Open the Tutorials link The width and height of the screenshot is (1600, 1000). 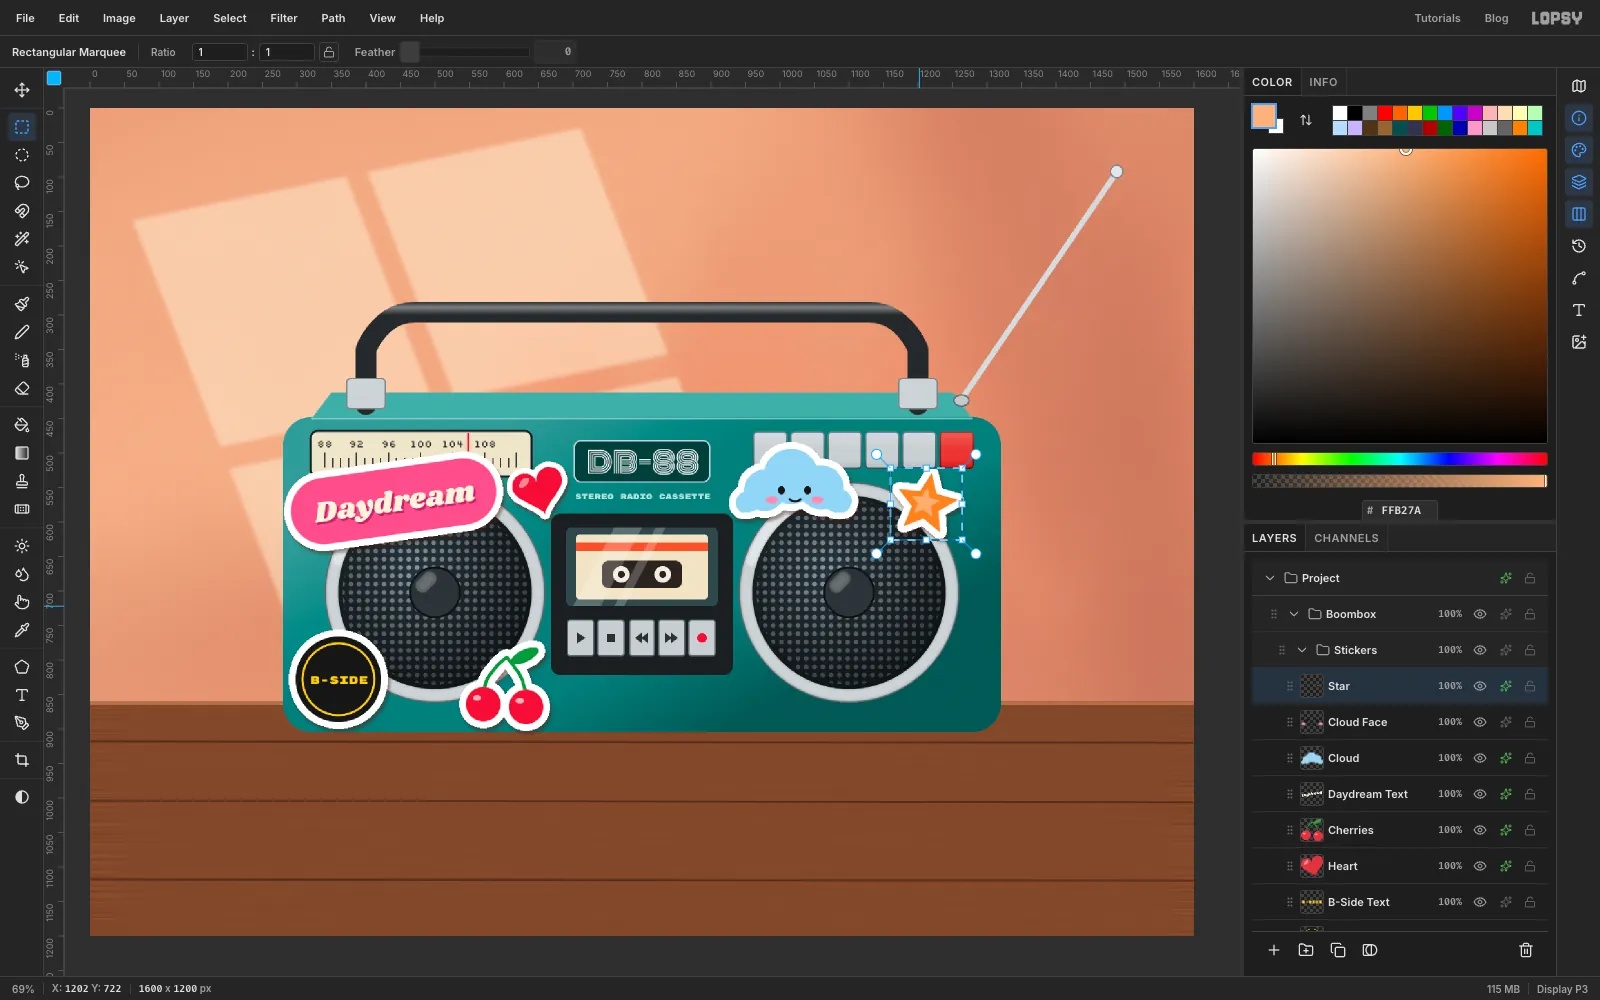point(1437,18)
